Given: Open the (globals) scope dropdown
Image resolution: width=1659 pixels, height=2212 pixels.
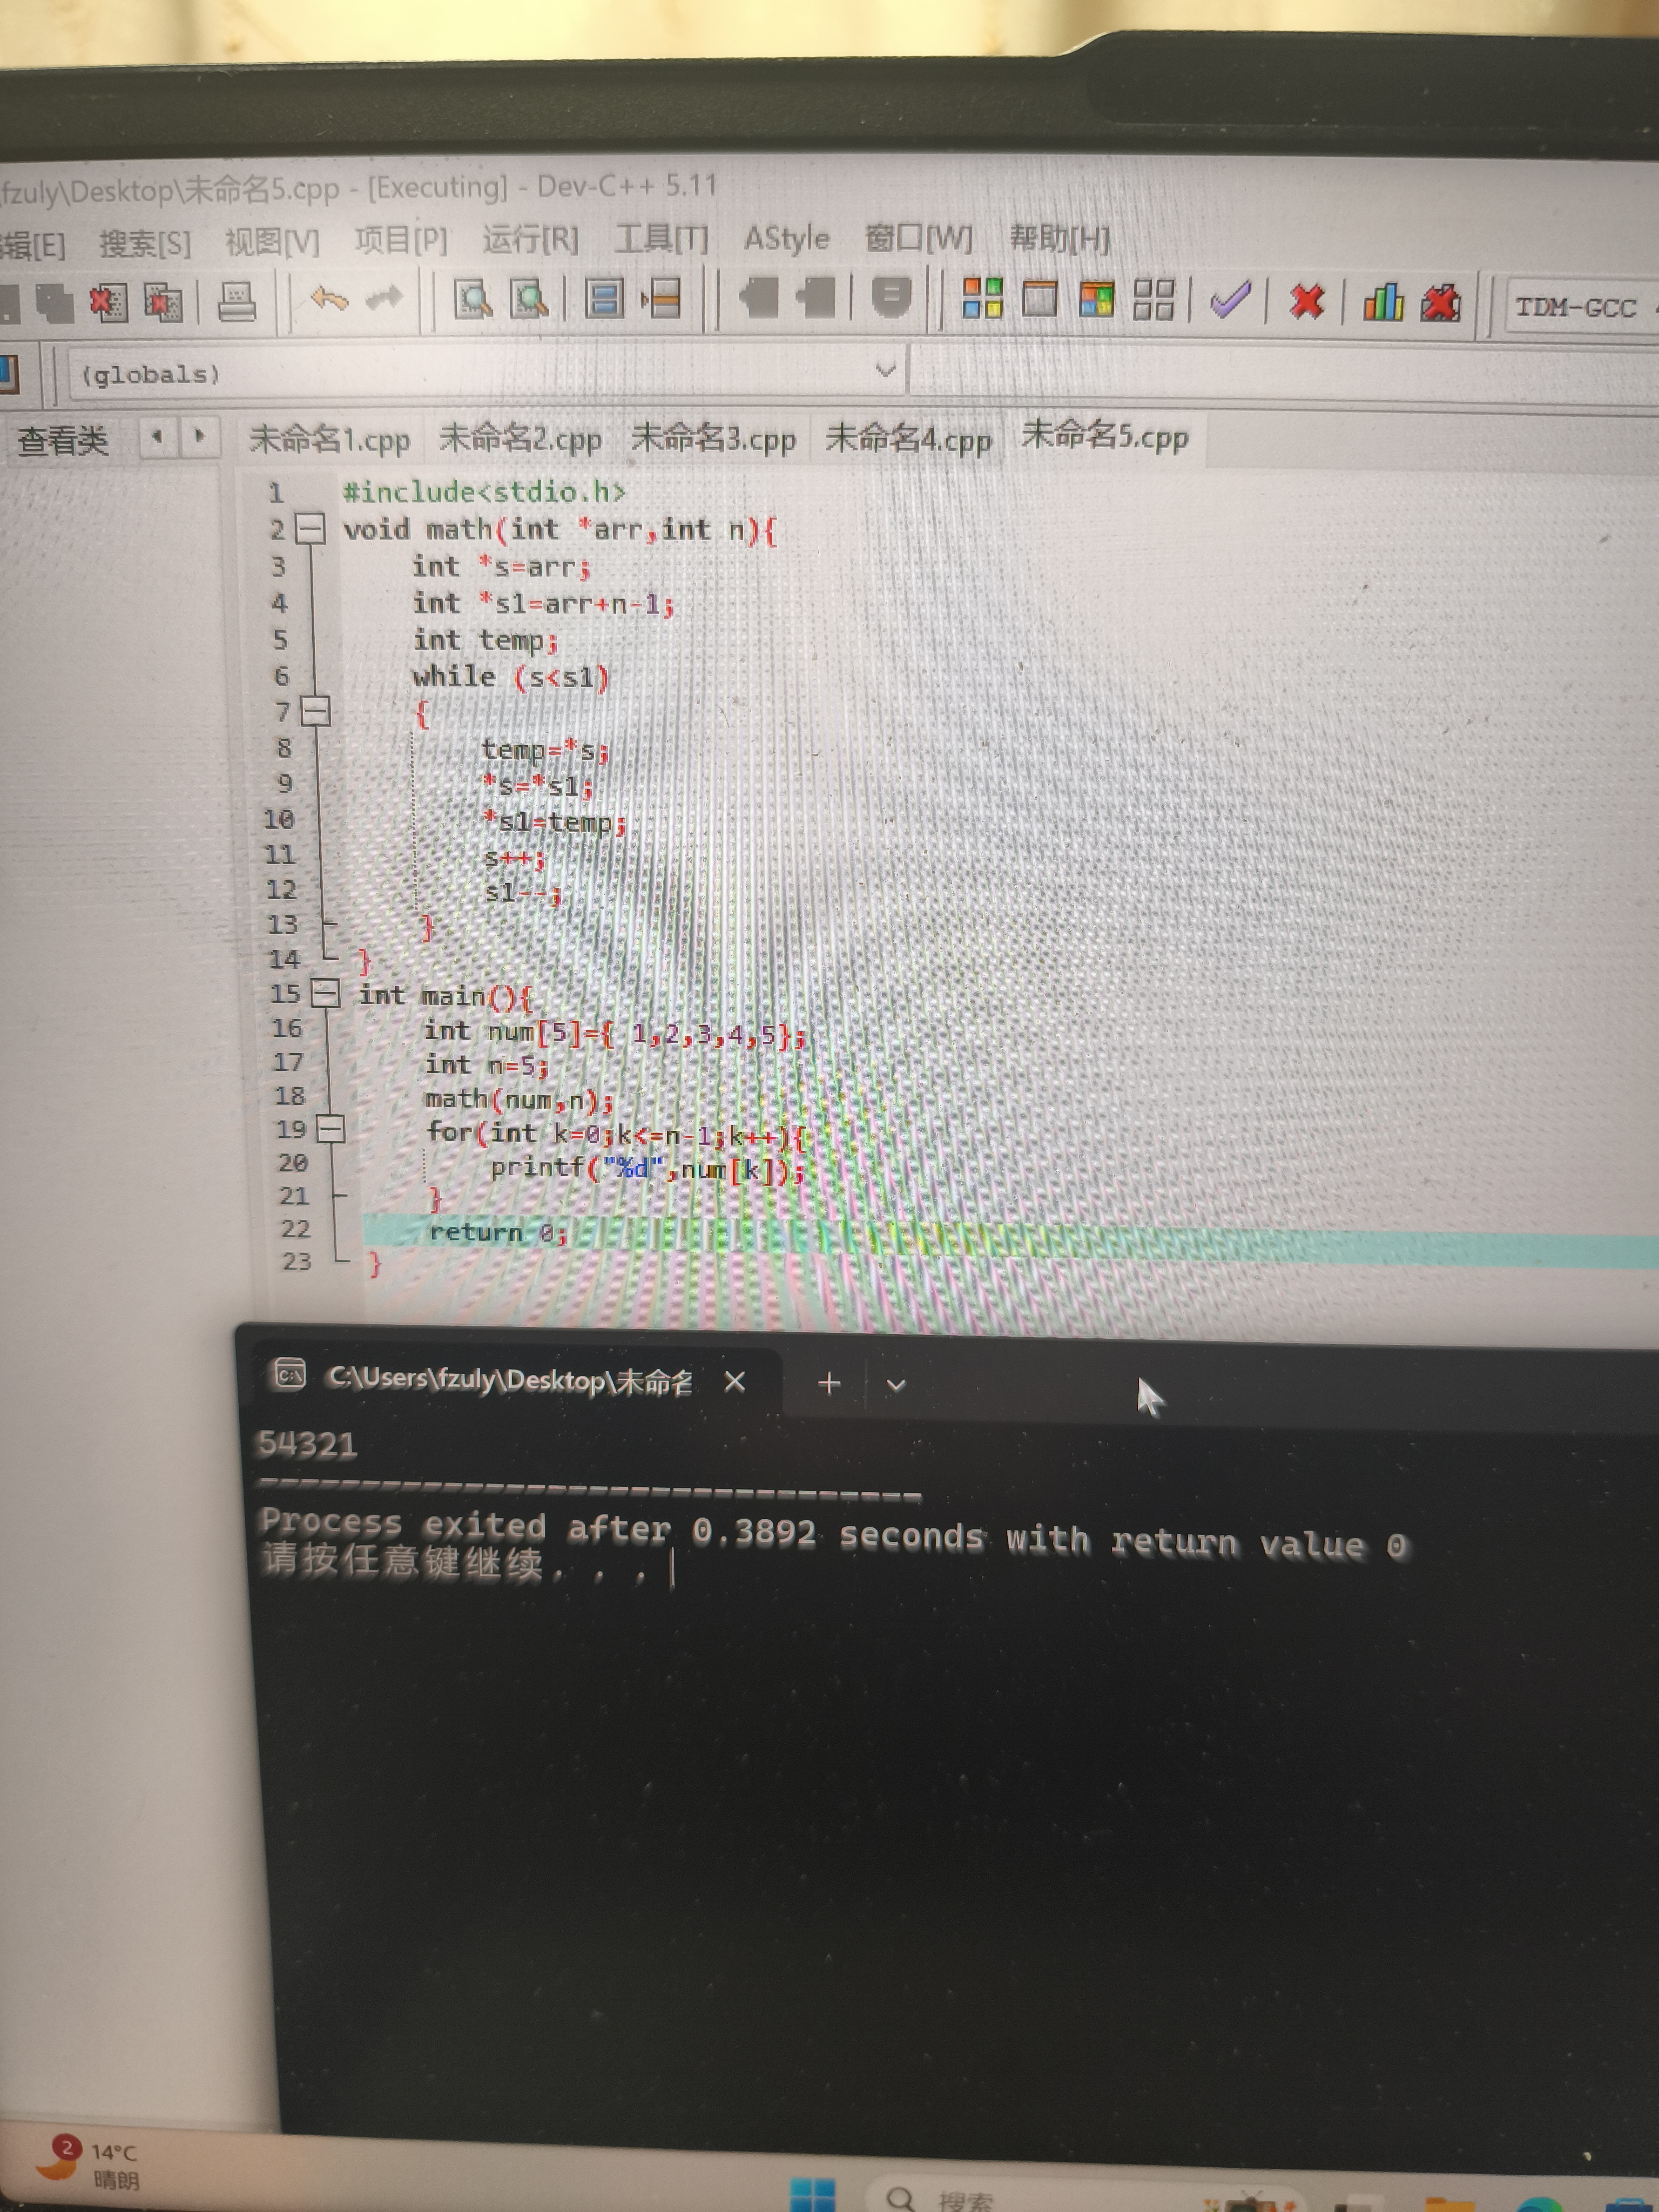Looking at the screenshot, I should (884, 371).
